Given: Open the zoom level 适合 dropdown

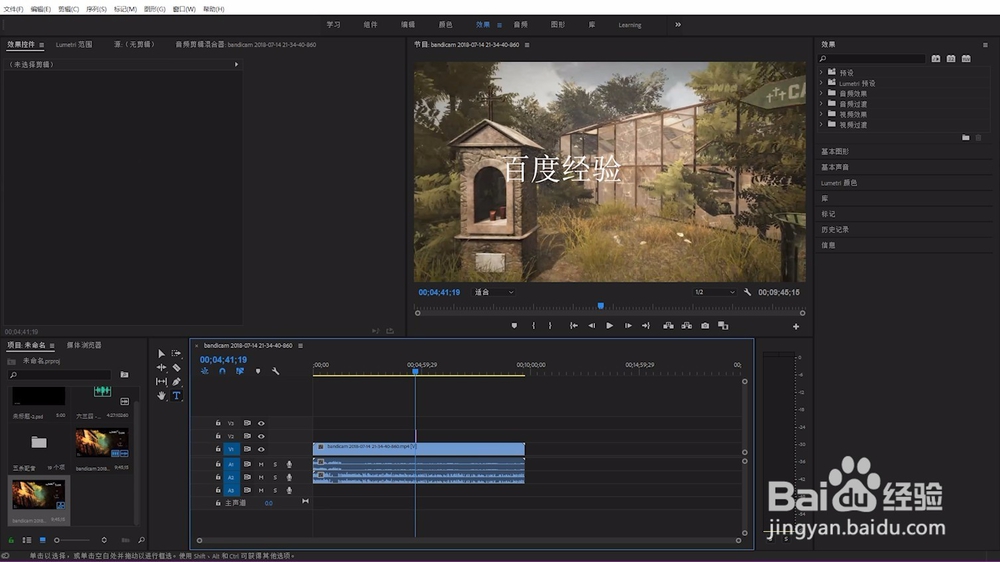Looking at the screenshot, I should click(493, 292).
